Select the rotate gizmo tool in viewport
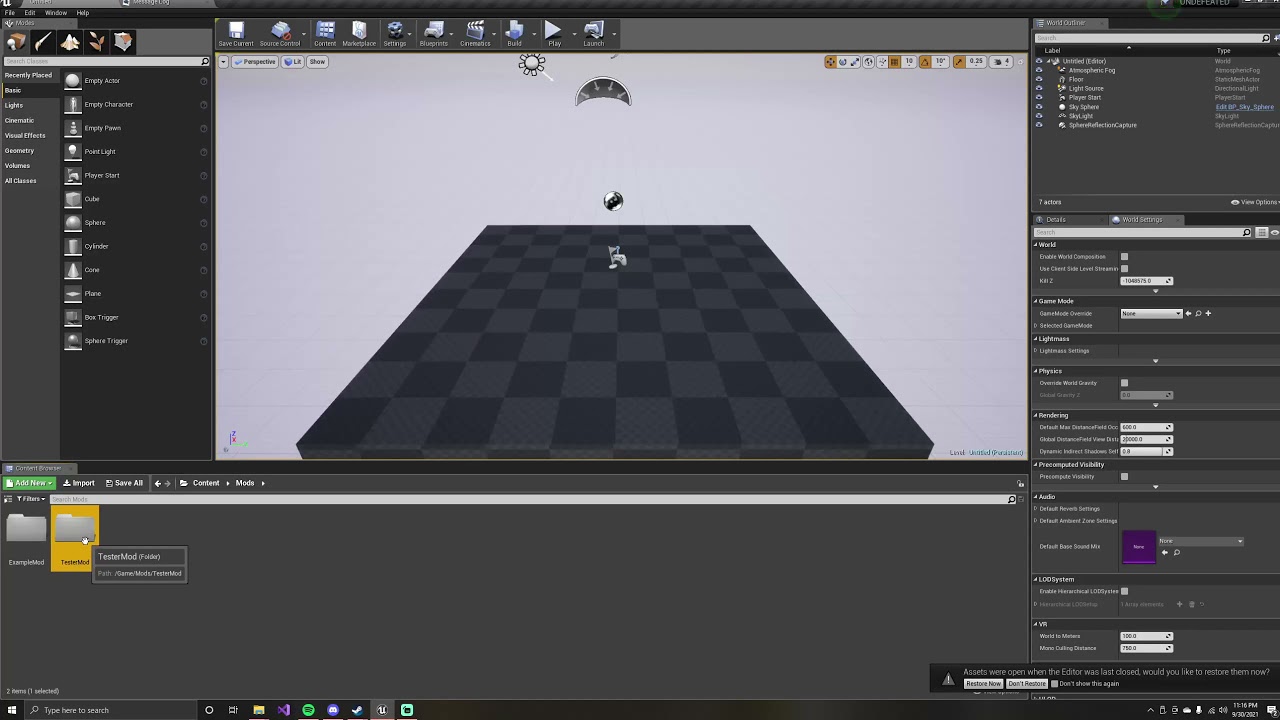Viewport: 1280px width, 720px height. 843,62
